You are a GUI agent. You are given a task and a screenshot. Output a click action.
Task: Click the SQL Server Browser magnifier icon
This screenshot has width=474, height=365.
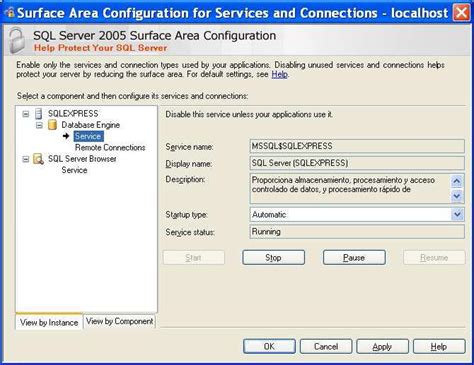39,159
